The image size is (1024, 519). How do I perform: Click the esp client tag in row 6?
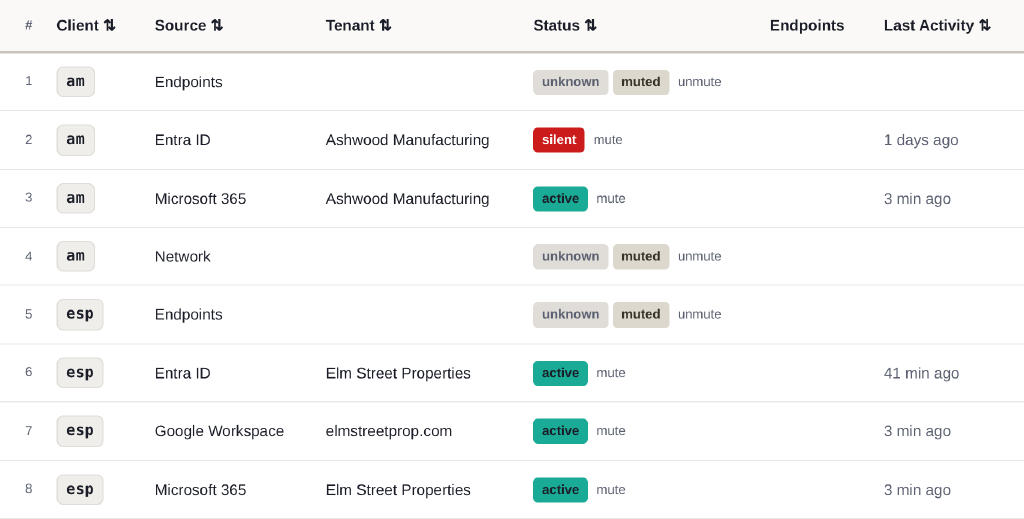click(x=80, y=373)
